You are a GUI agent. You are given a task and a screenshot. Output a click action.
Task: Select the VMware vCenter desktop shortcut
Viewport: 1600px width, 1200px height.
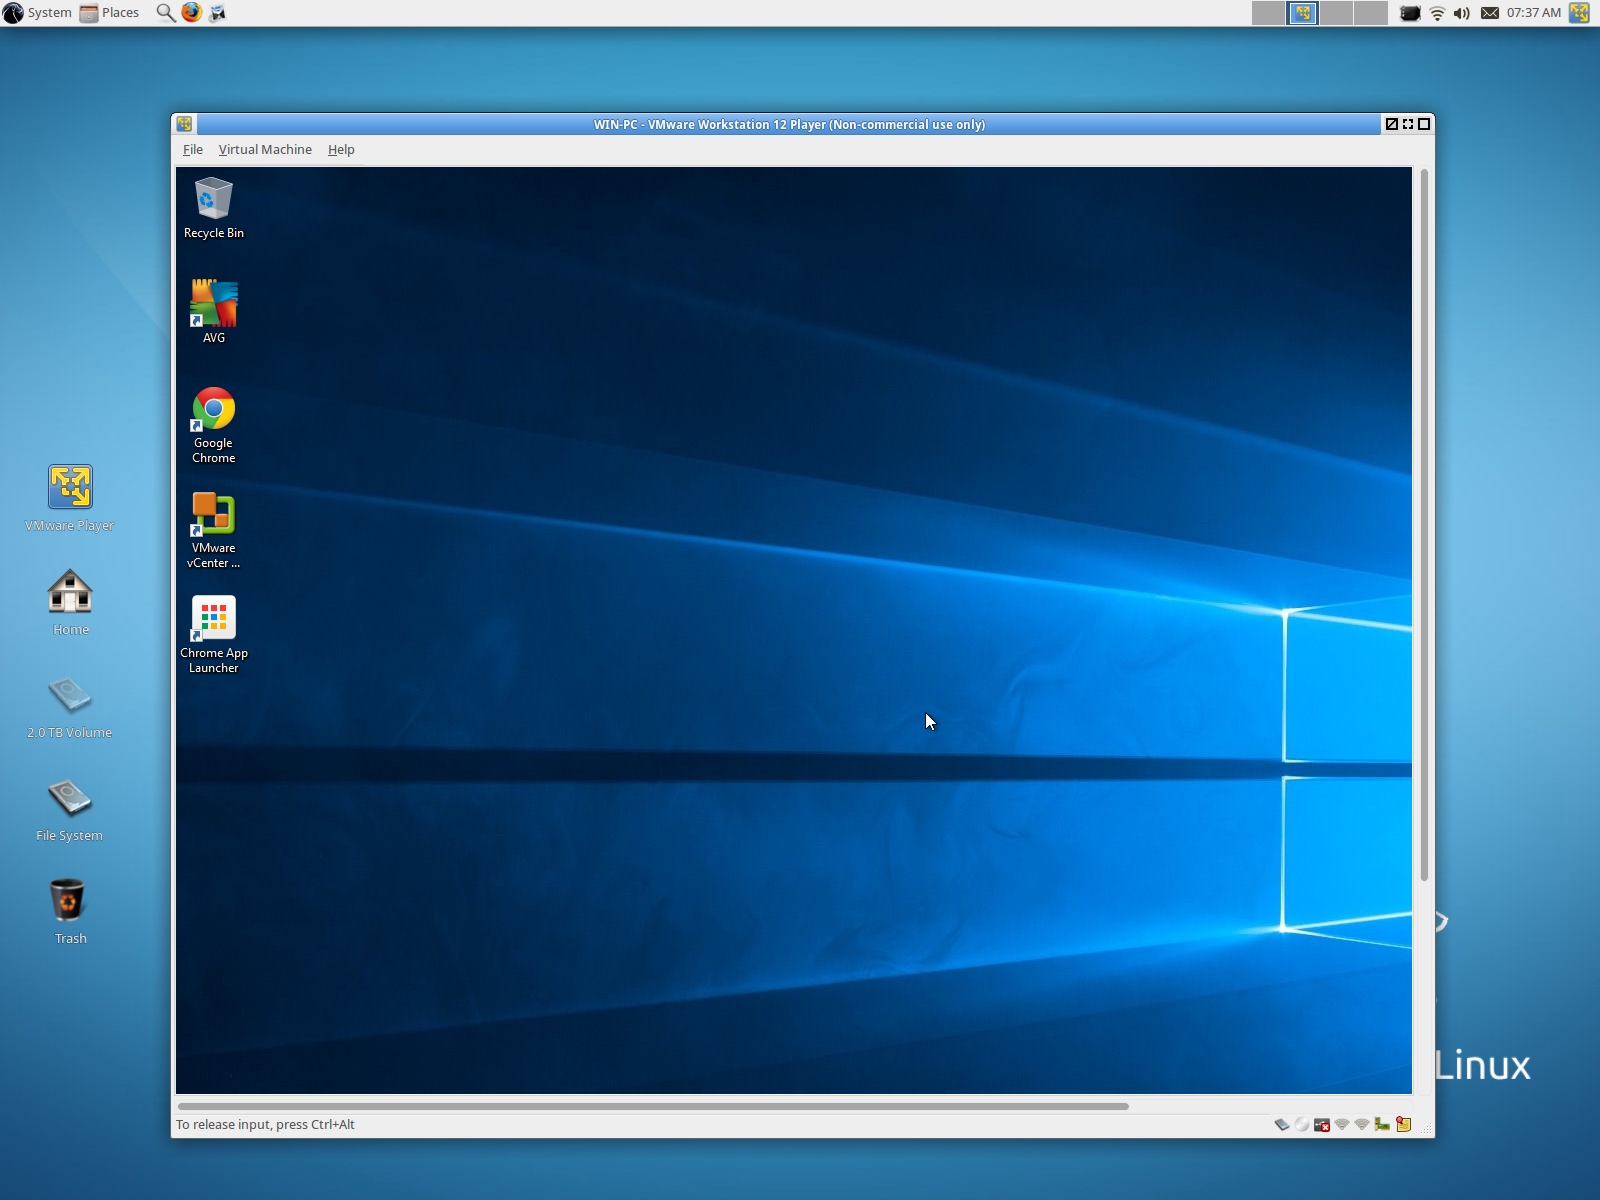(x=213, y=530)
